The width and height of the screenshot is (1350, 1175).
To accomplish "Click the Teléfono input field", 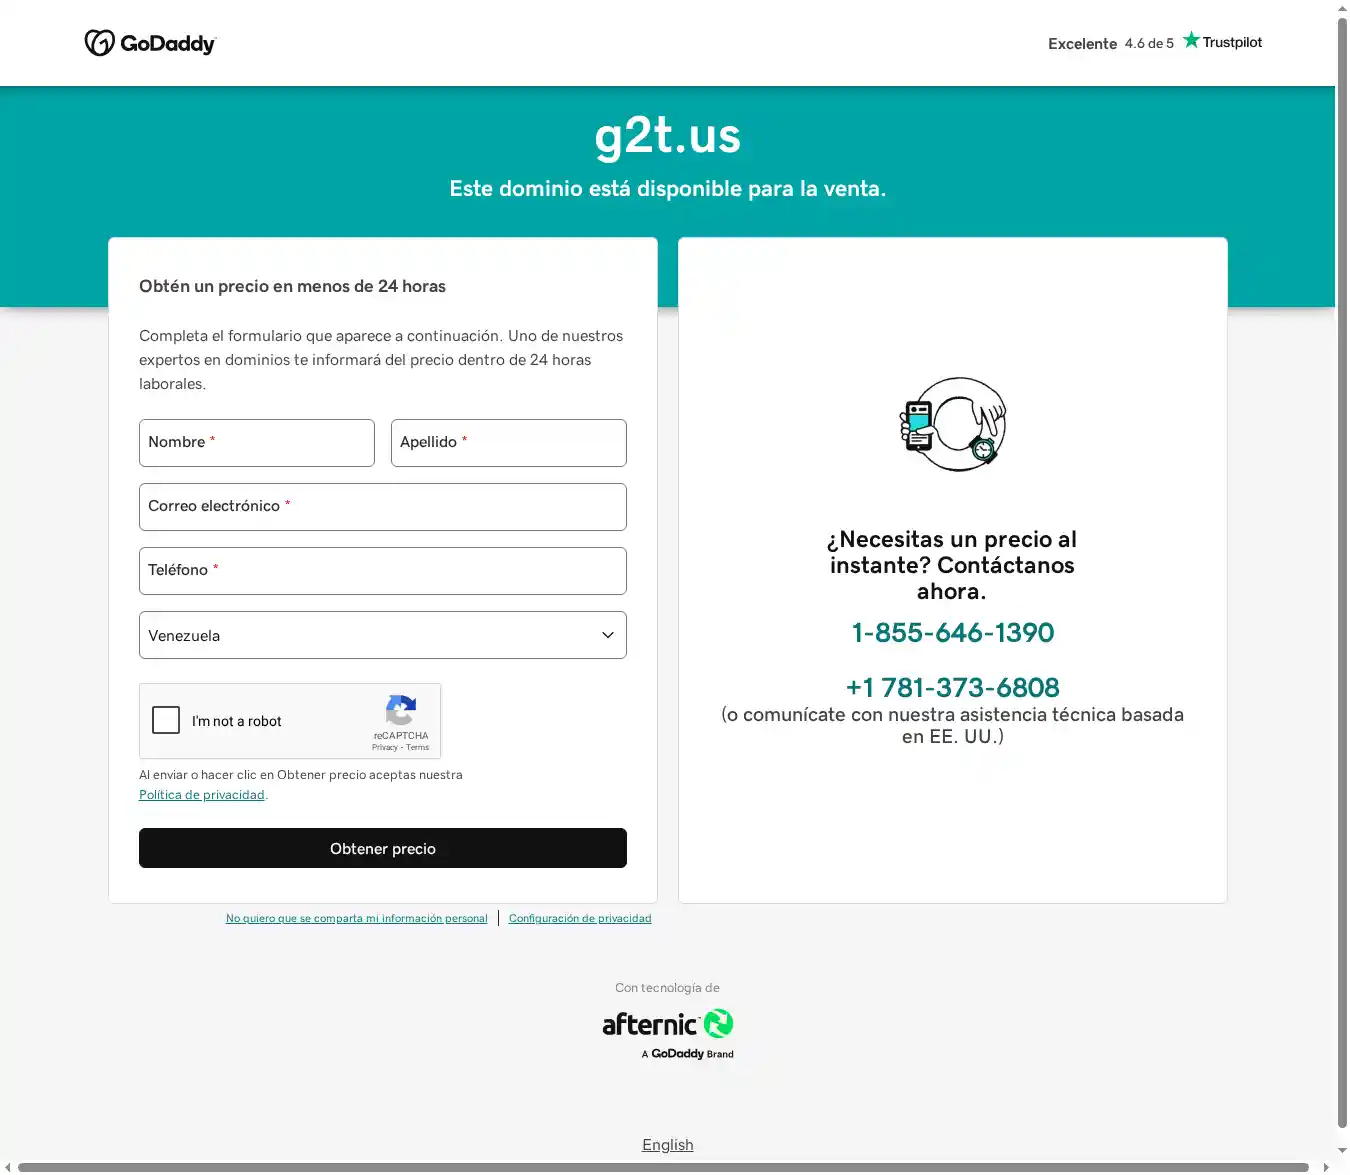I will pyautogui.click(x=383, y=571).
